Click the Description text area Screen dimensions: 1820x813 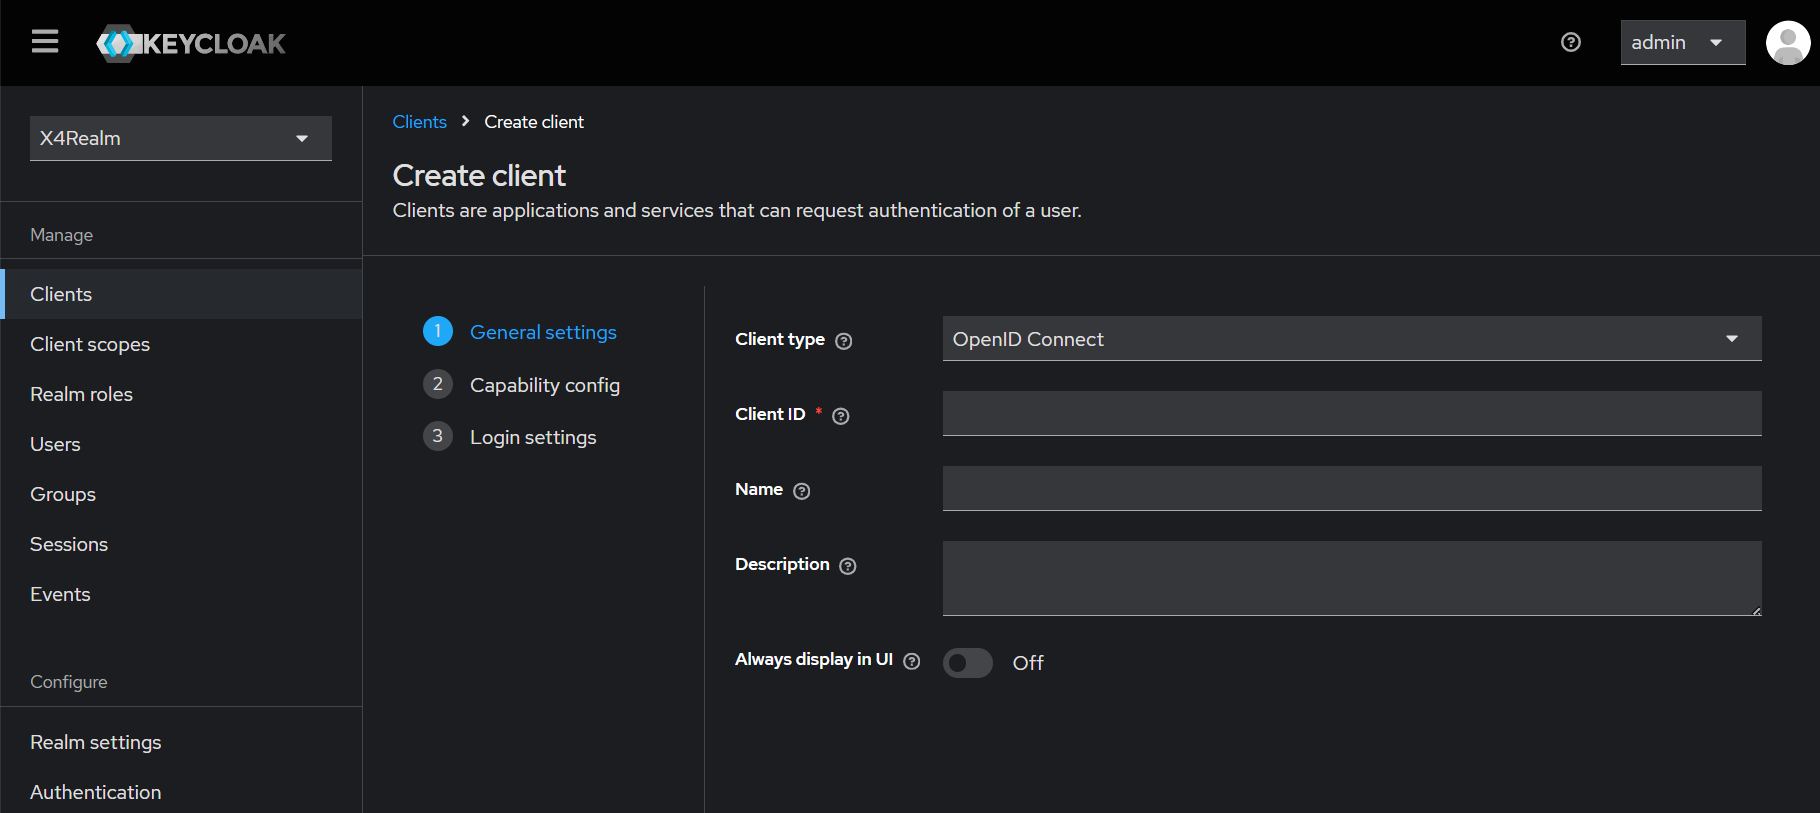[x=1351, y=578]
